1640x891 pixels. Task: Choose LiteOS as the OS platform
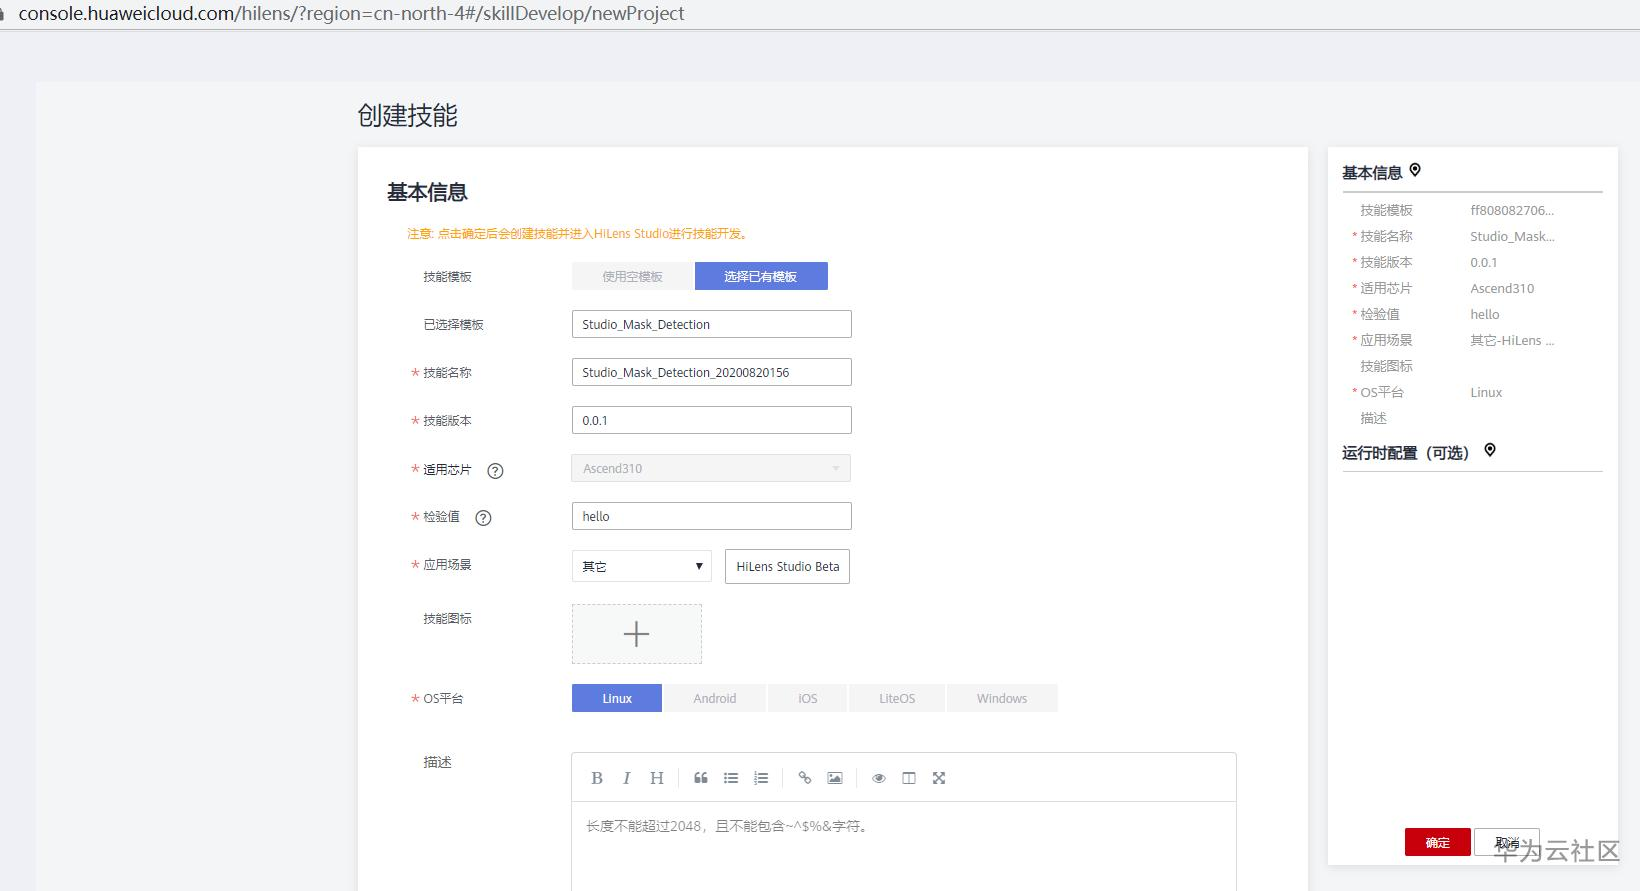pos(897,698)
